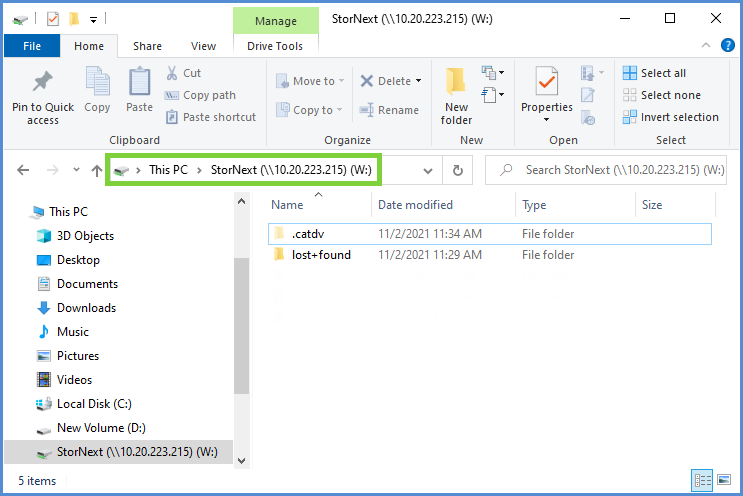Click Copy path in the ribbon

pyautogui.click(x=200, y=95)
